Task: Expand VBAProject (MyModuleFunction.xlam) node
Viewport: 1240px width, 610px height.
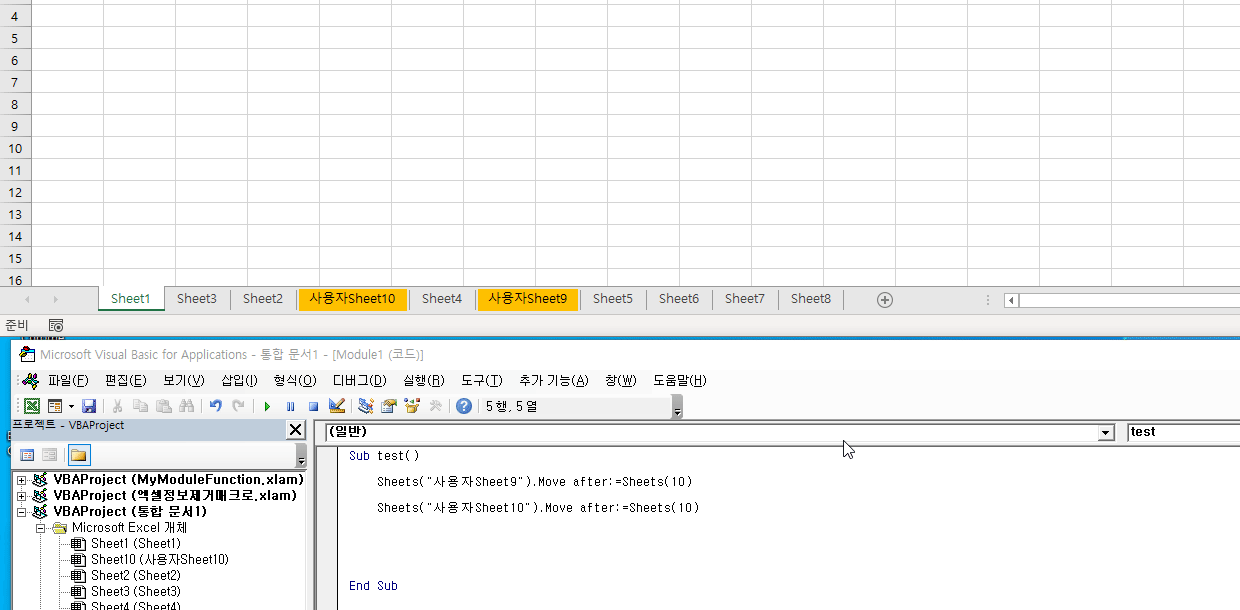Action: pyautogui.click(x=21, y=480)
